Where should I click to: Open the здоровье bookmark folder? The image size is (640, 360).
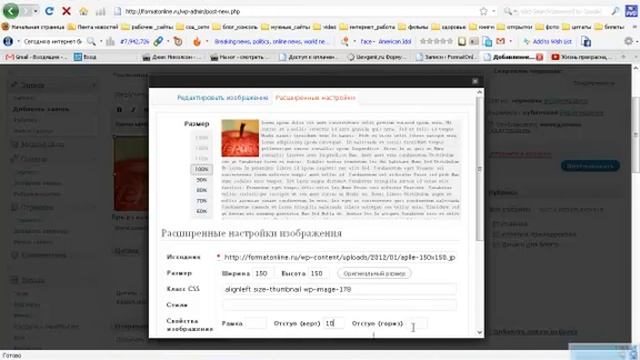coord(449,27)
